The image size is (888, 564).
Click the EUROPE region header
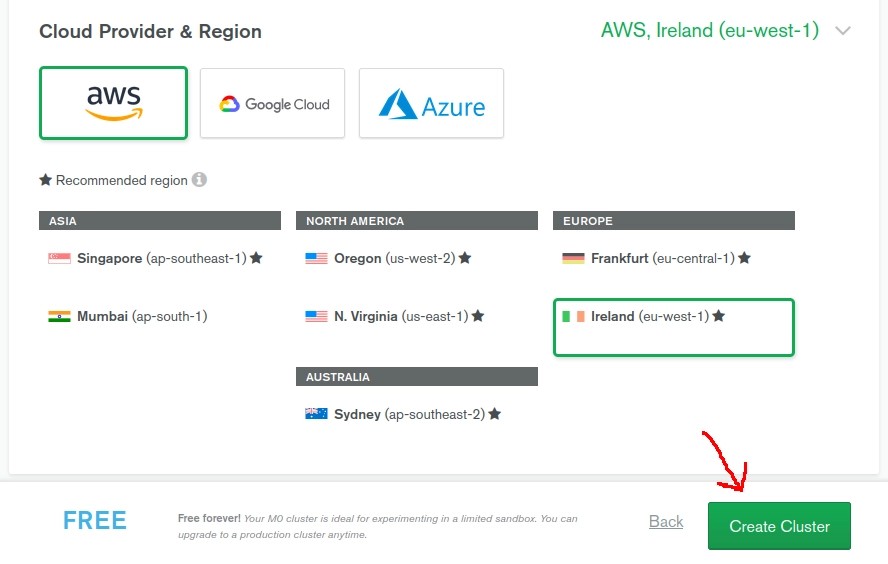[x=674, y=221]
